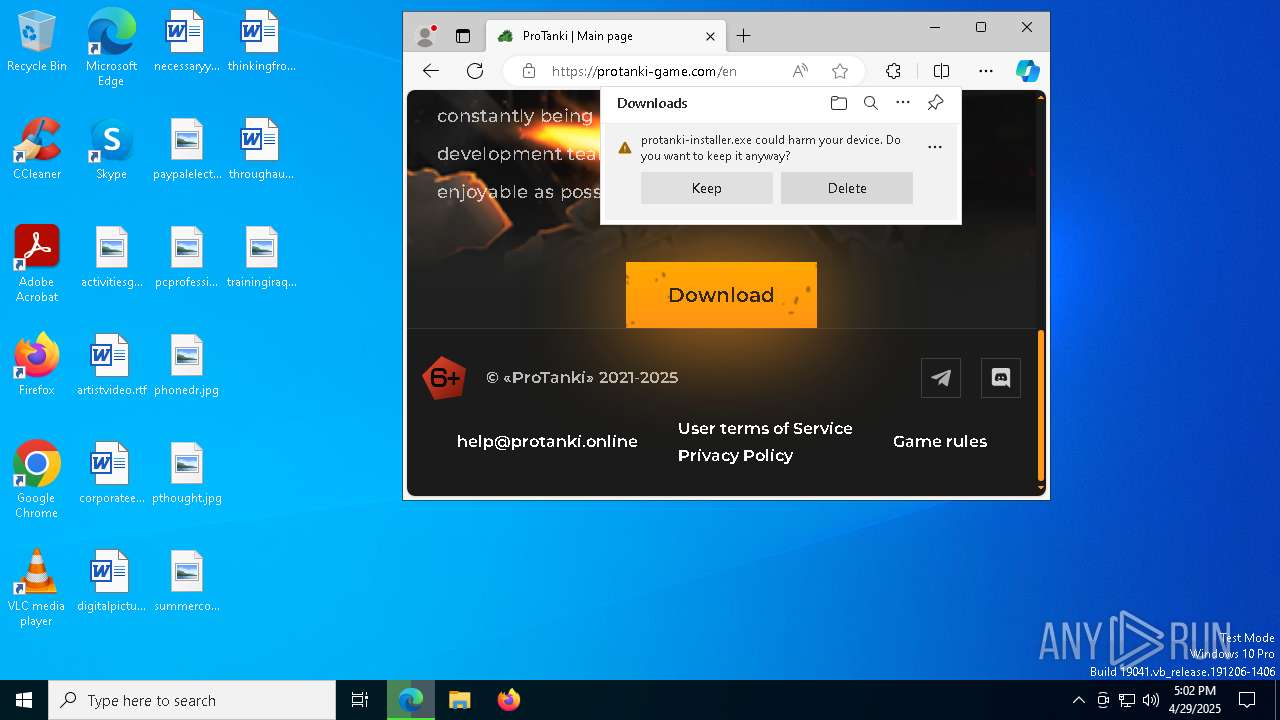Select the necessaryy Word document icon
Image resolution: width=1280 pixels, height=720 pixels.
pyautogui.click(x=186, y=41)
